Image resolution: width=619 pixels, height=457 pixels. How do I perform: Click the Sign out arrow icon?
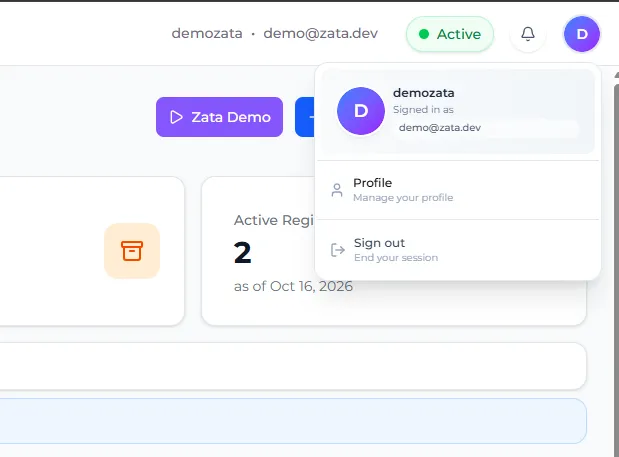tap(338, 250)
